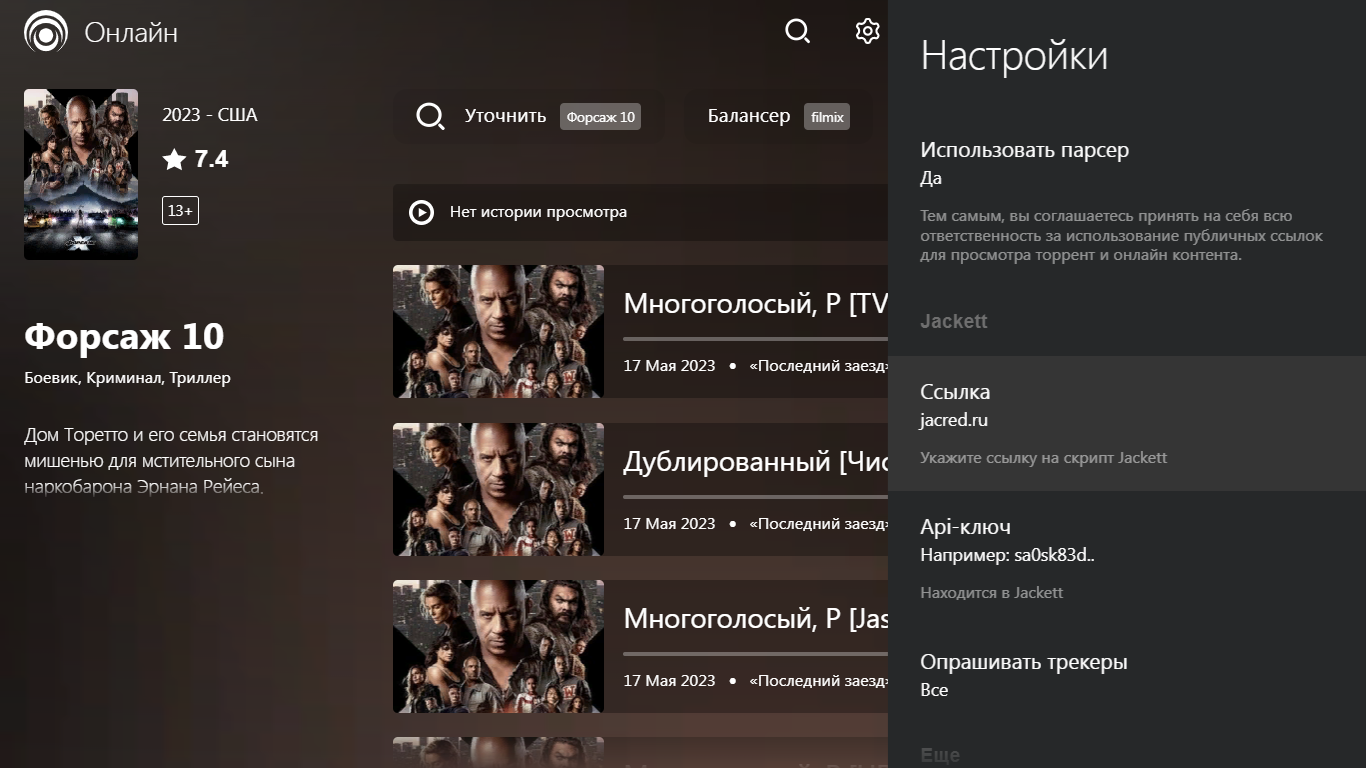The height and width of the screenshot is (768, 1366).
Task: Click the Jackett section heading
Action: pyautogui.click(x=954, y=321)
